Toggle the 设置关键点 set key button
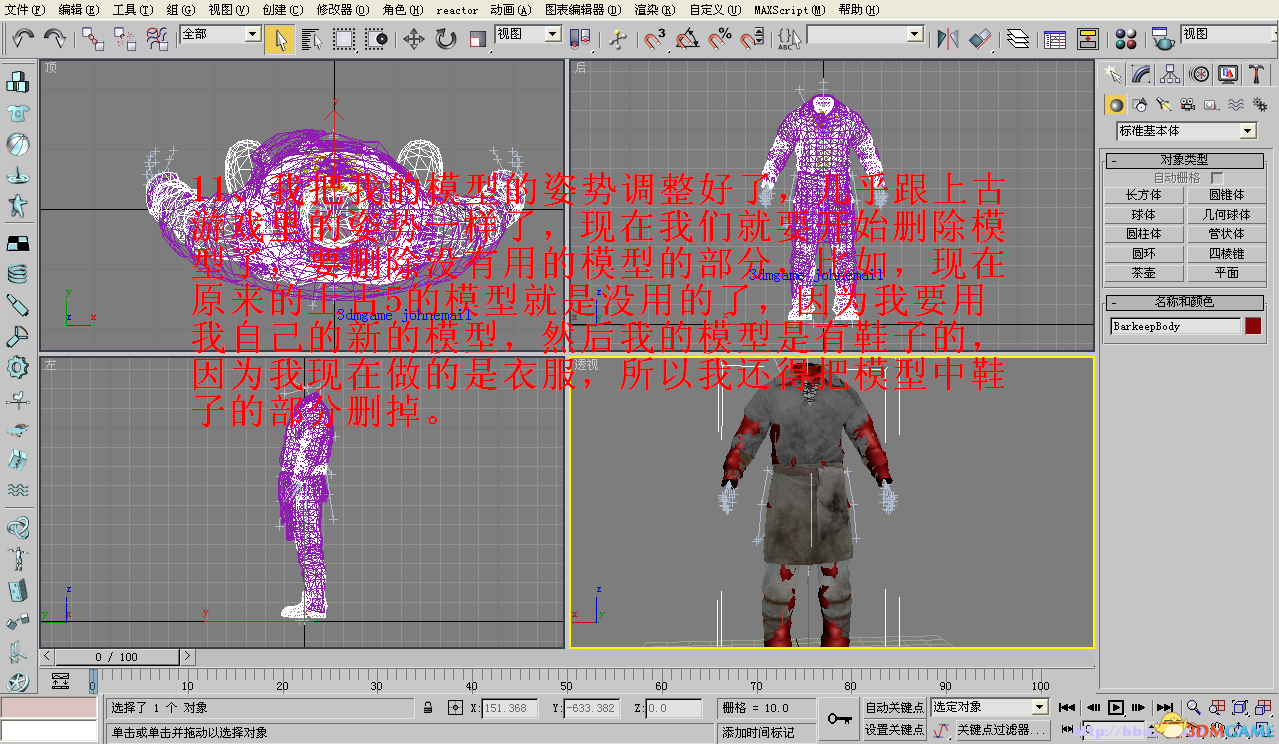The width and height of the screenshot is (1279, 744). [894, 730]
